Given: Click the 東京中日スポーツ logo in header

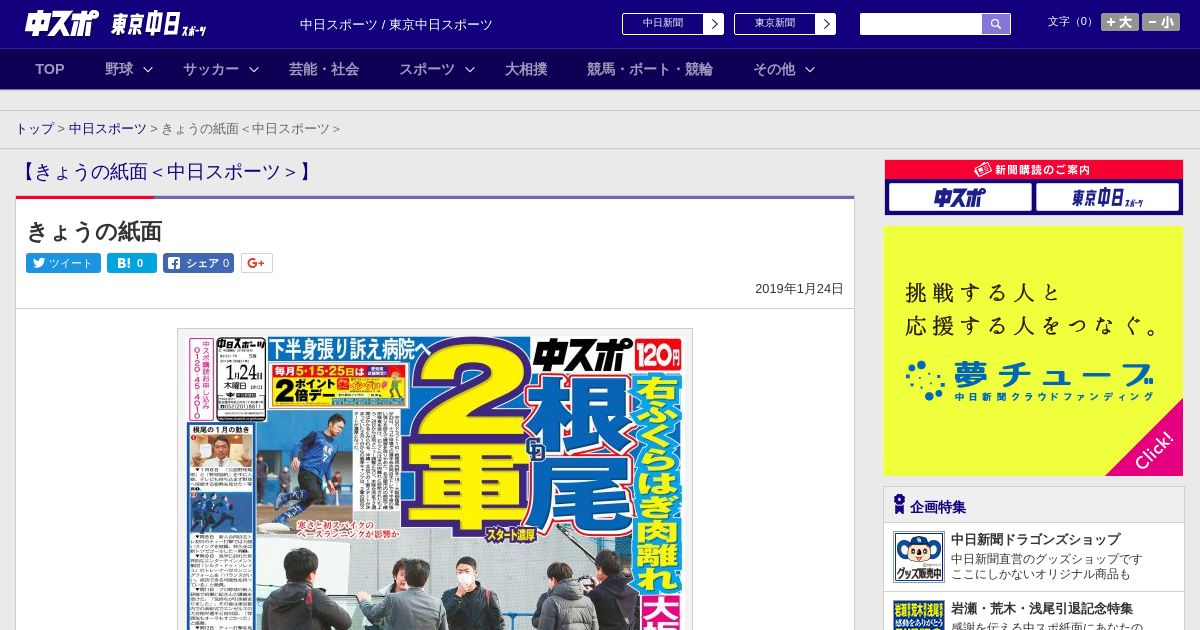Looking at the screenshot, I should (x=159, y=24).
